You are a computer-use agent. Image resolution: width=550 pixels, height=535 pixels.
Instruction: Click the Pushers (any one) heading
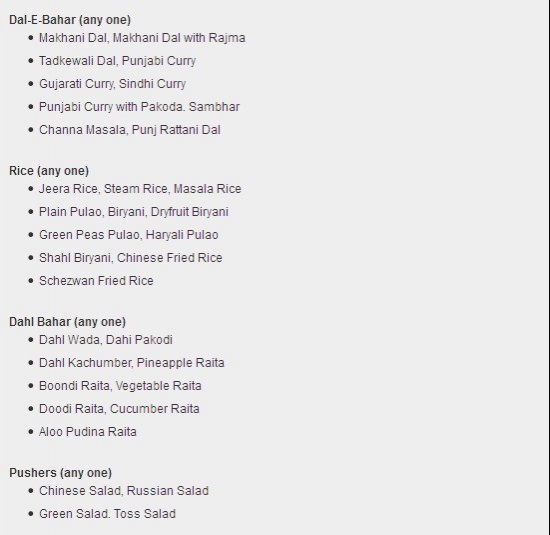pyautogui.click(x=60, y=473)
